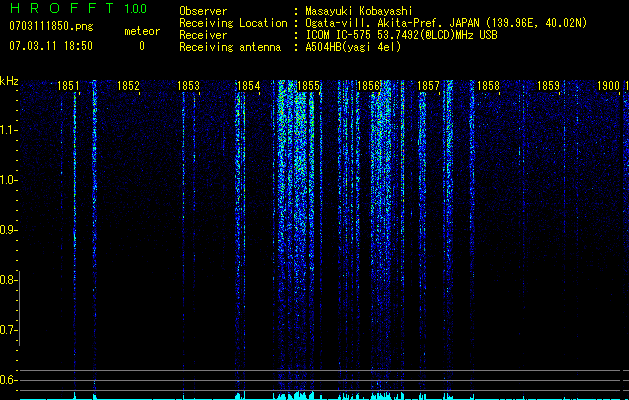Click the Observer field label
The image size is (629, 400).
[203, 11]
